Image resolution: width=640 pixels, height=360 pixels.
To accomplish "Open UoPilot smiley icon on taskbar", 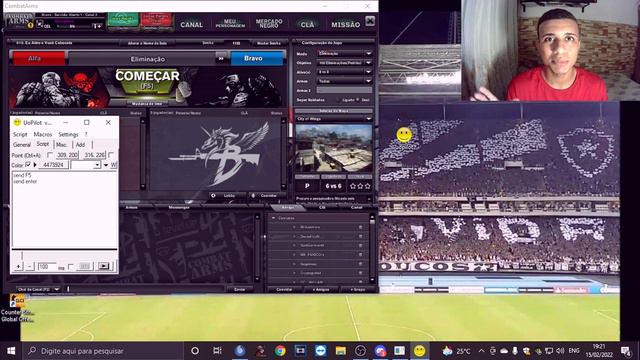I will click(419, 351).
